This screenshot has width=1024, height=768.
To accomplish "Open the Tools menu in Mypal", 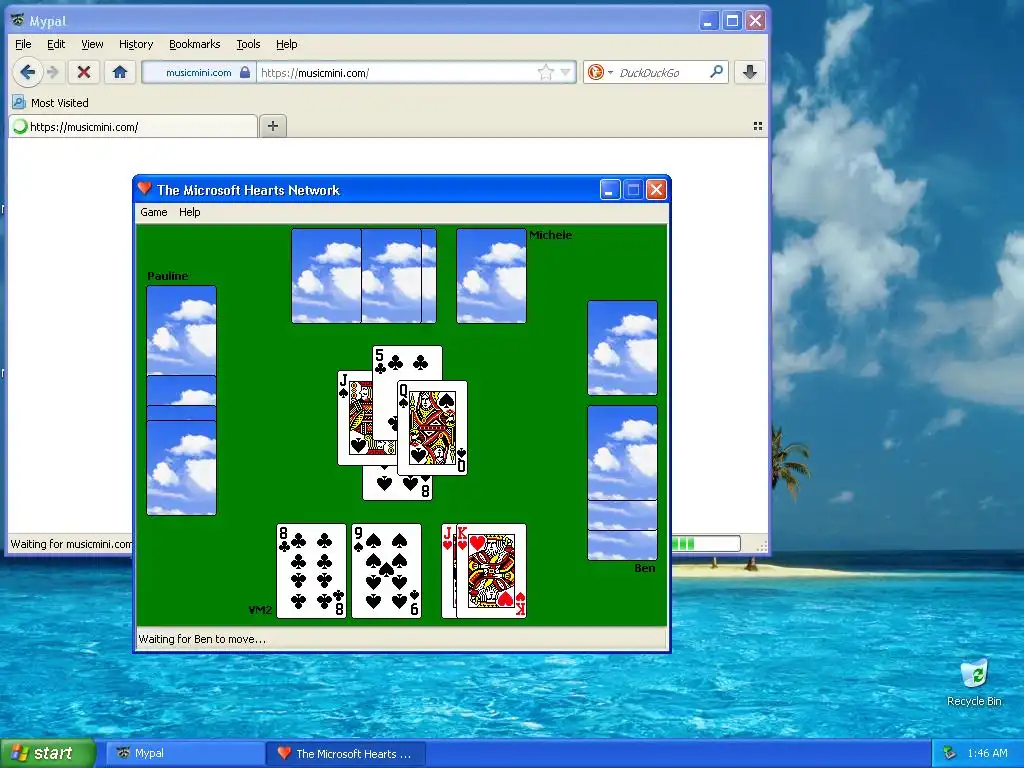I will 248,44.
